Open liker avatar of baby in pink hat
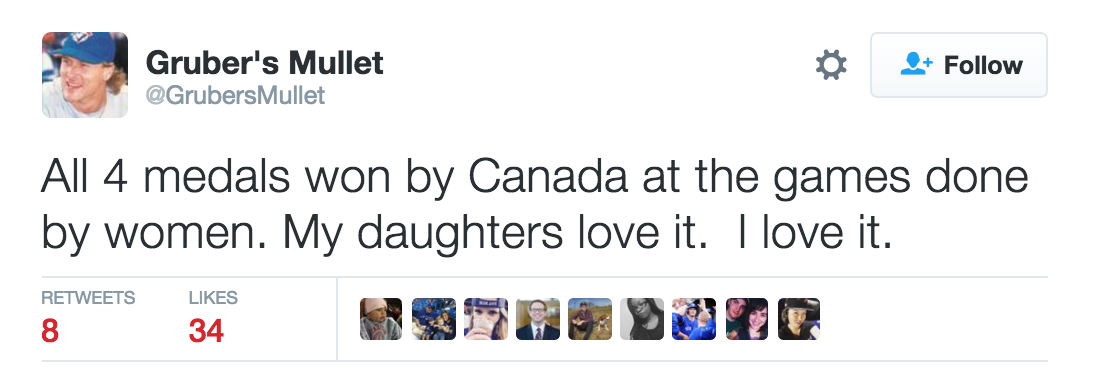Screen dimensions: 1094x374 pos(381,319)
